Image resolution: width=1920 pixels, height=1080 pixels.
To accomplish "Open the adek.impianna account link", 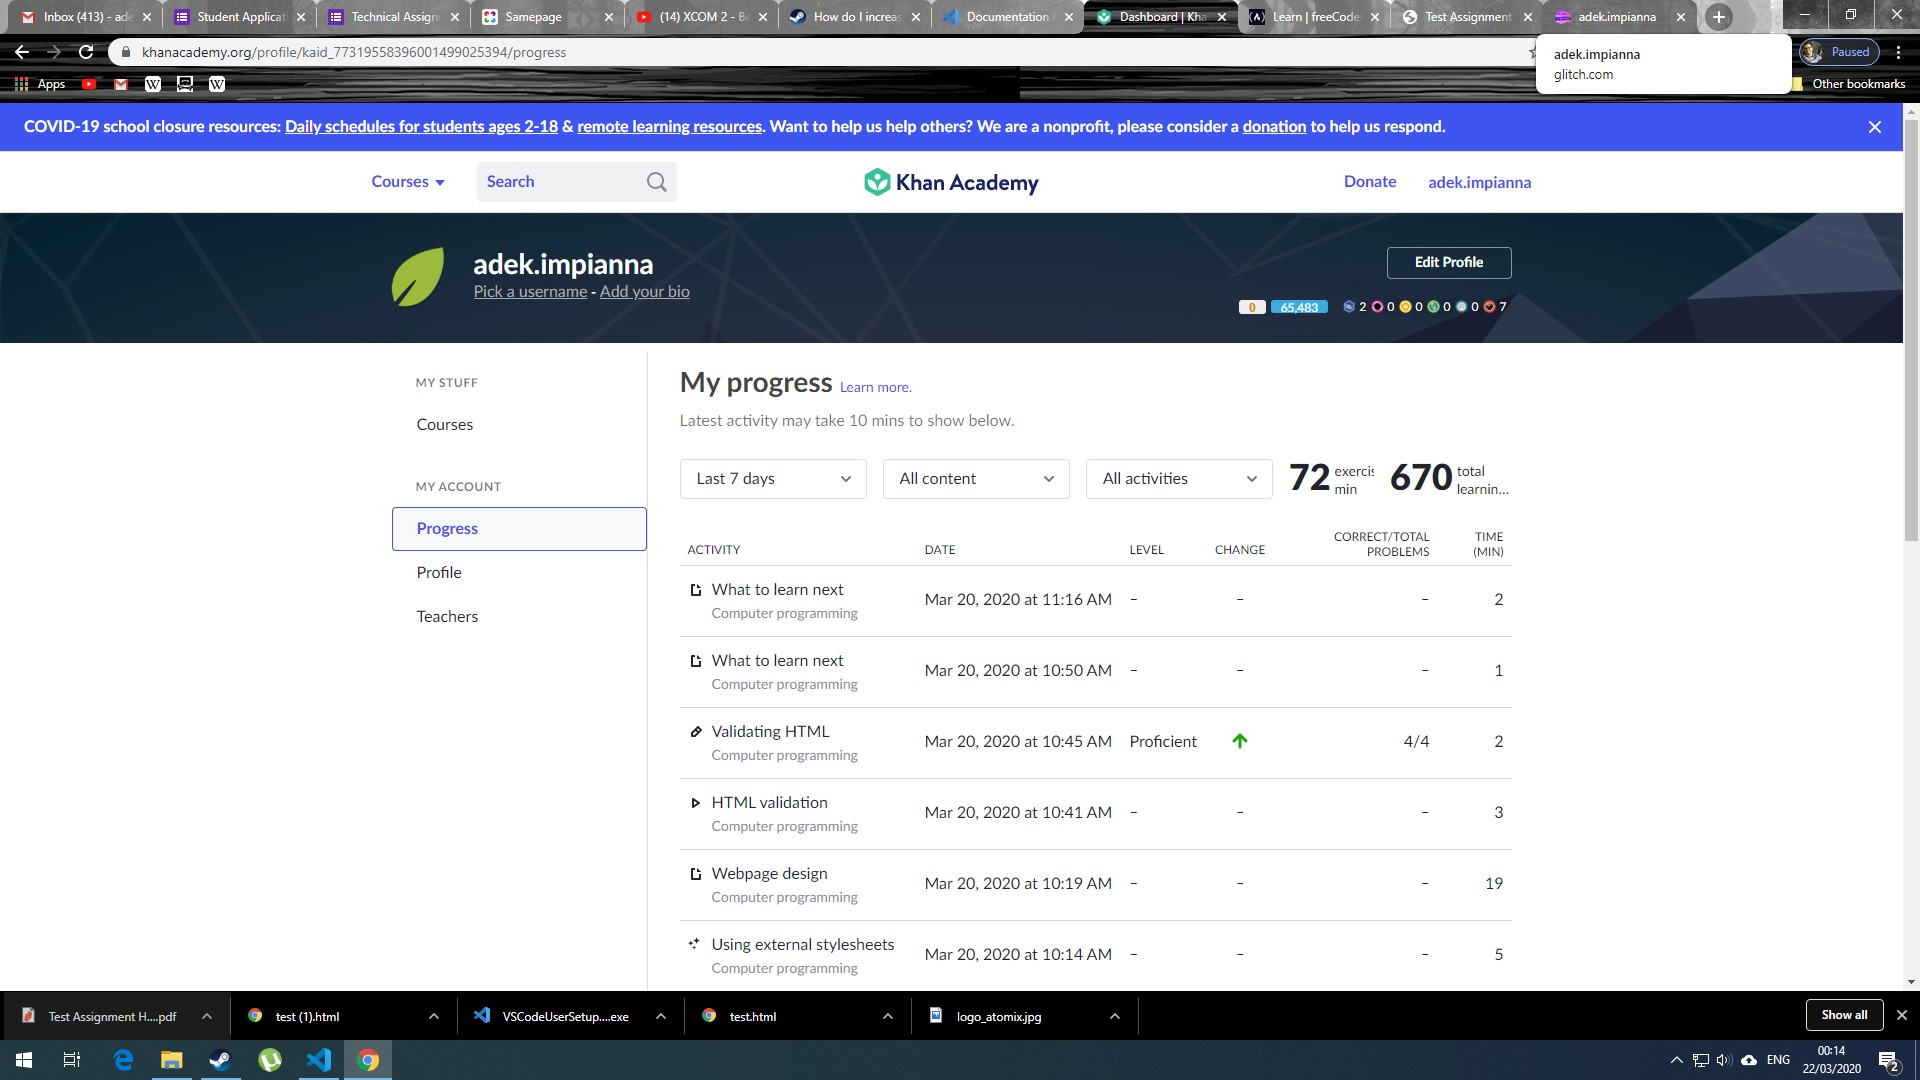I will (1479, 182).
